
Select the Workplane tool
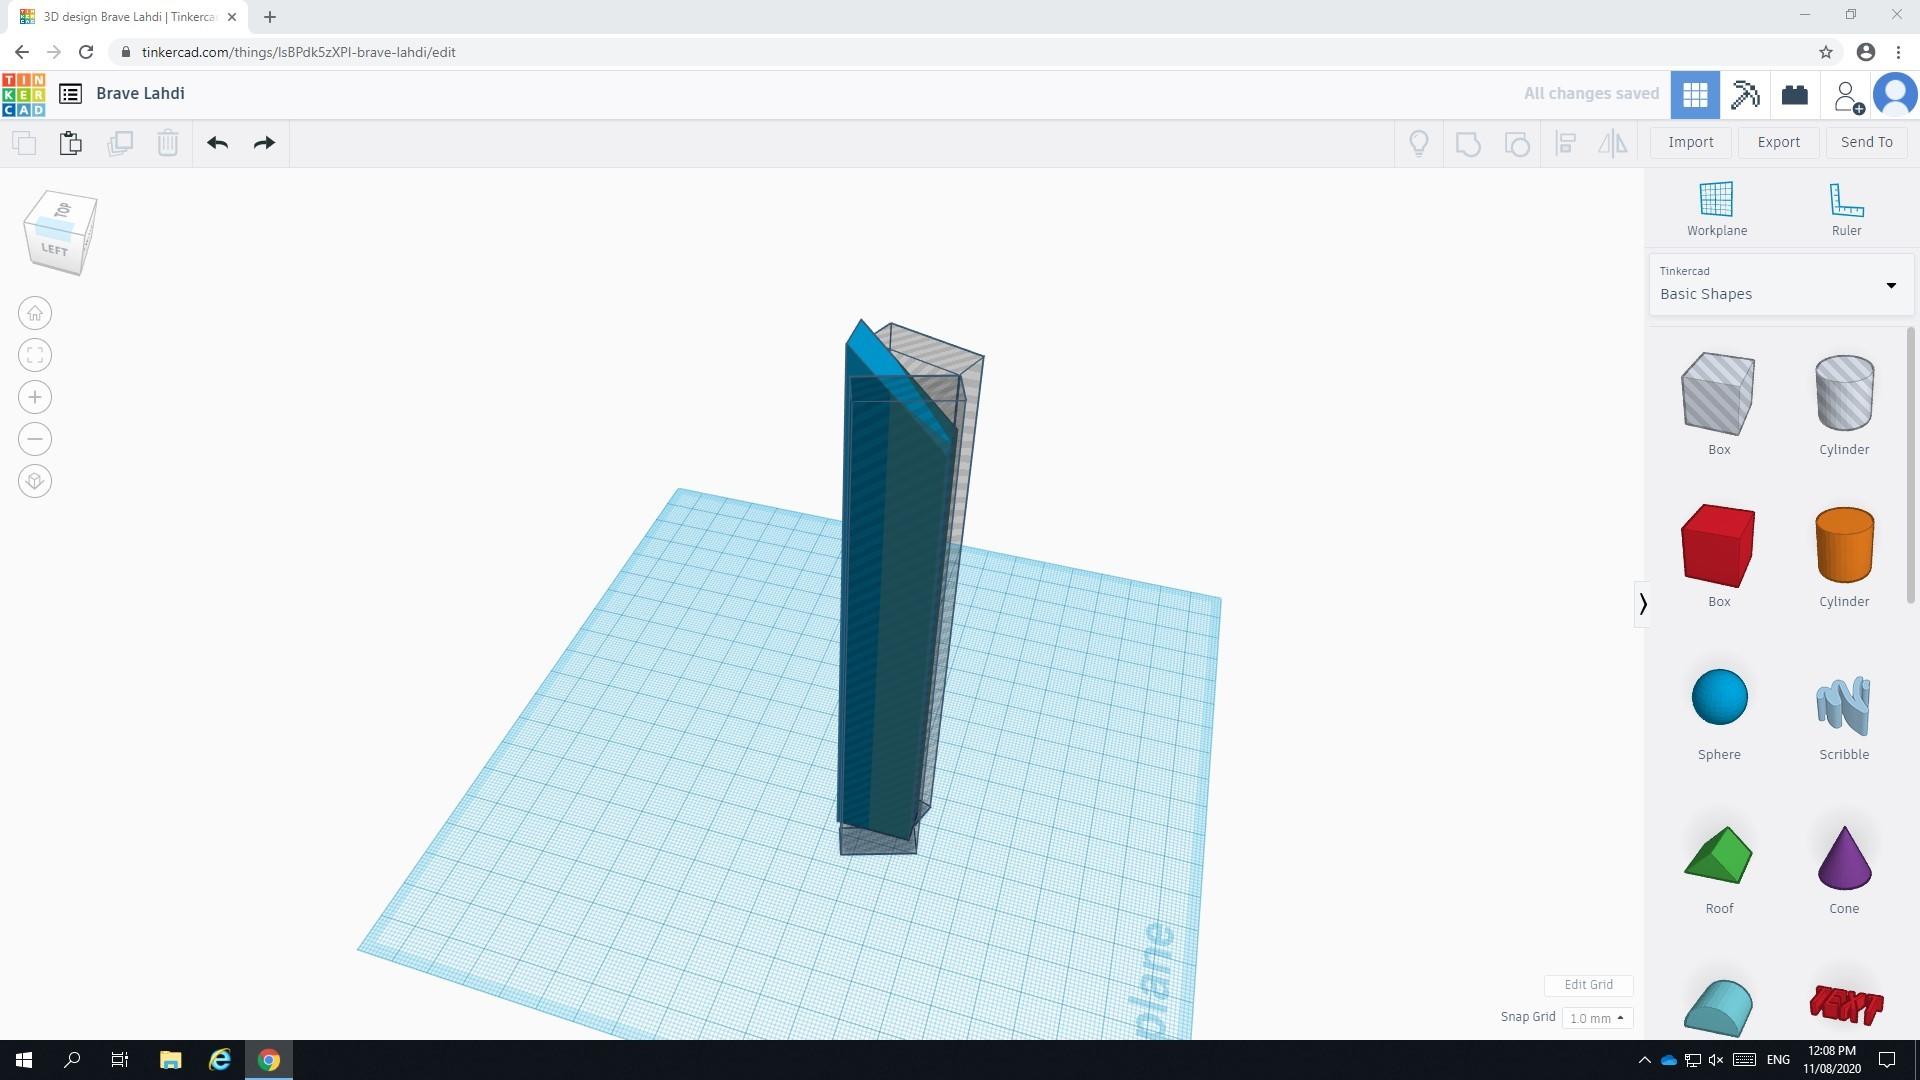[1716, 209]
